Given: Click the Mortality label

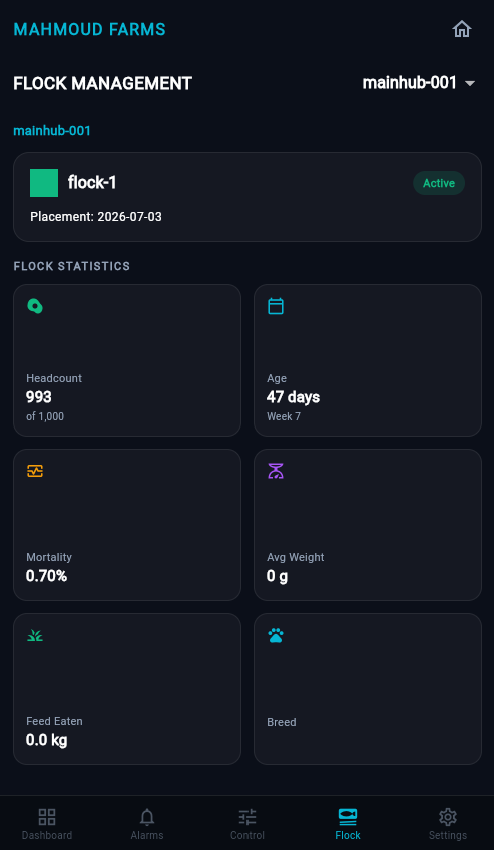Looking at the screenshot, I should pyautogui.click(x=49, y=557).
